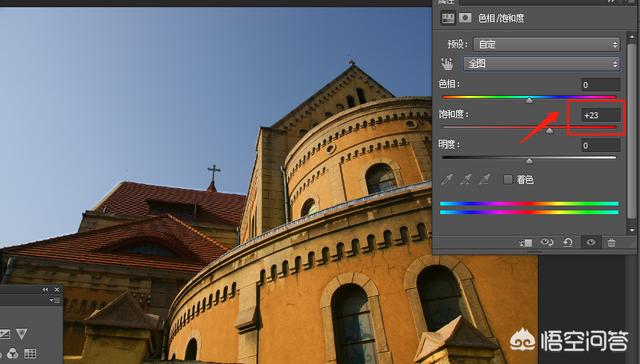Toggle layer visibility eye icon in Properties panel
The width and height of the screenshot is (640, 364).
[x=591, y=242]
